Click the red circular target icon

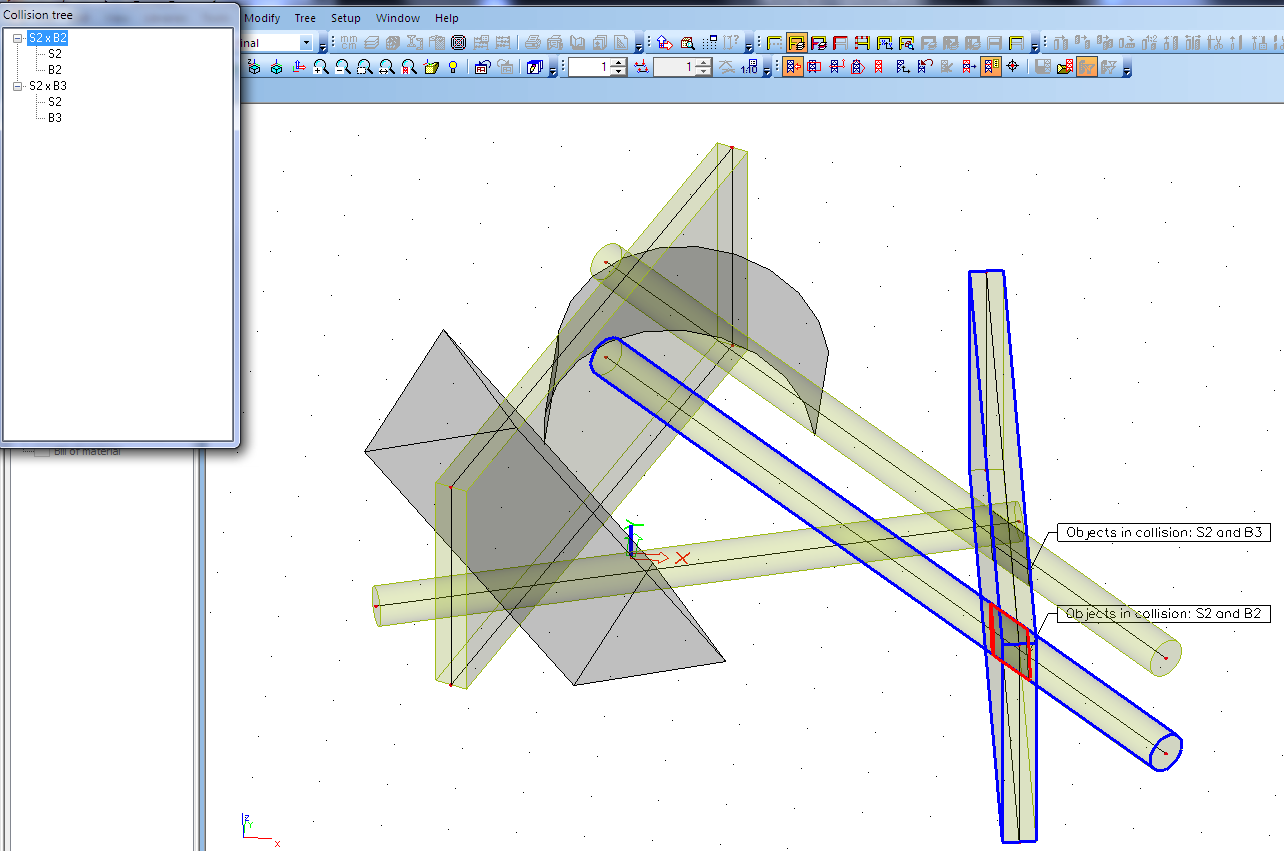tap(459, 42)
